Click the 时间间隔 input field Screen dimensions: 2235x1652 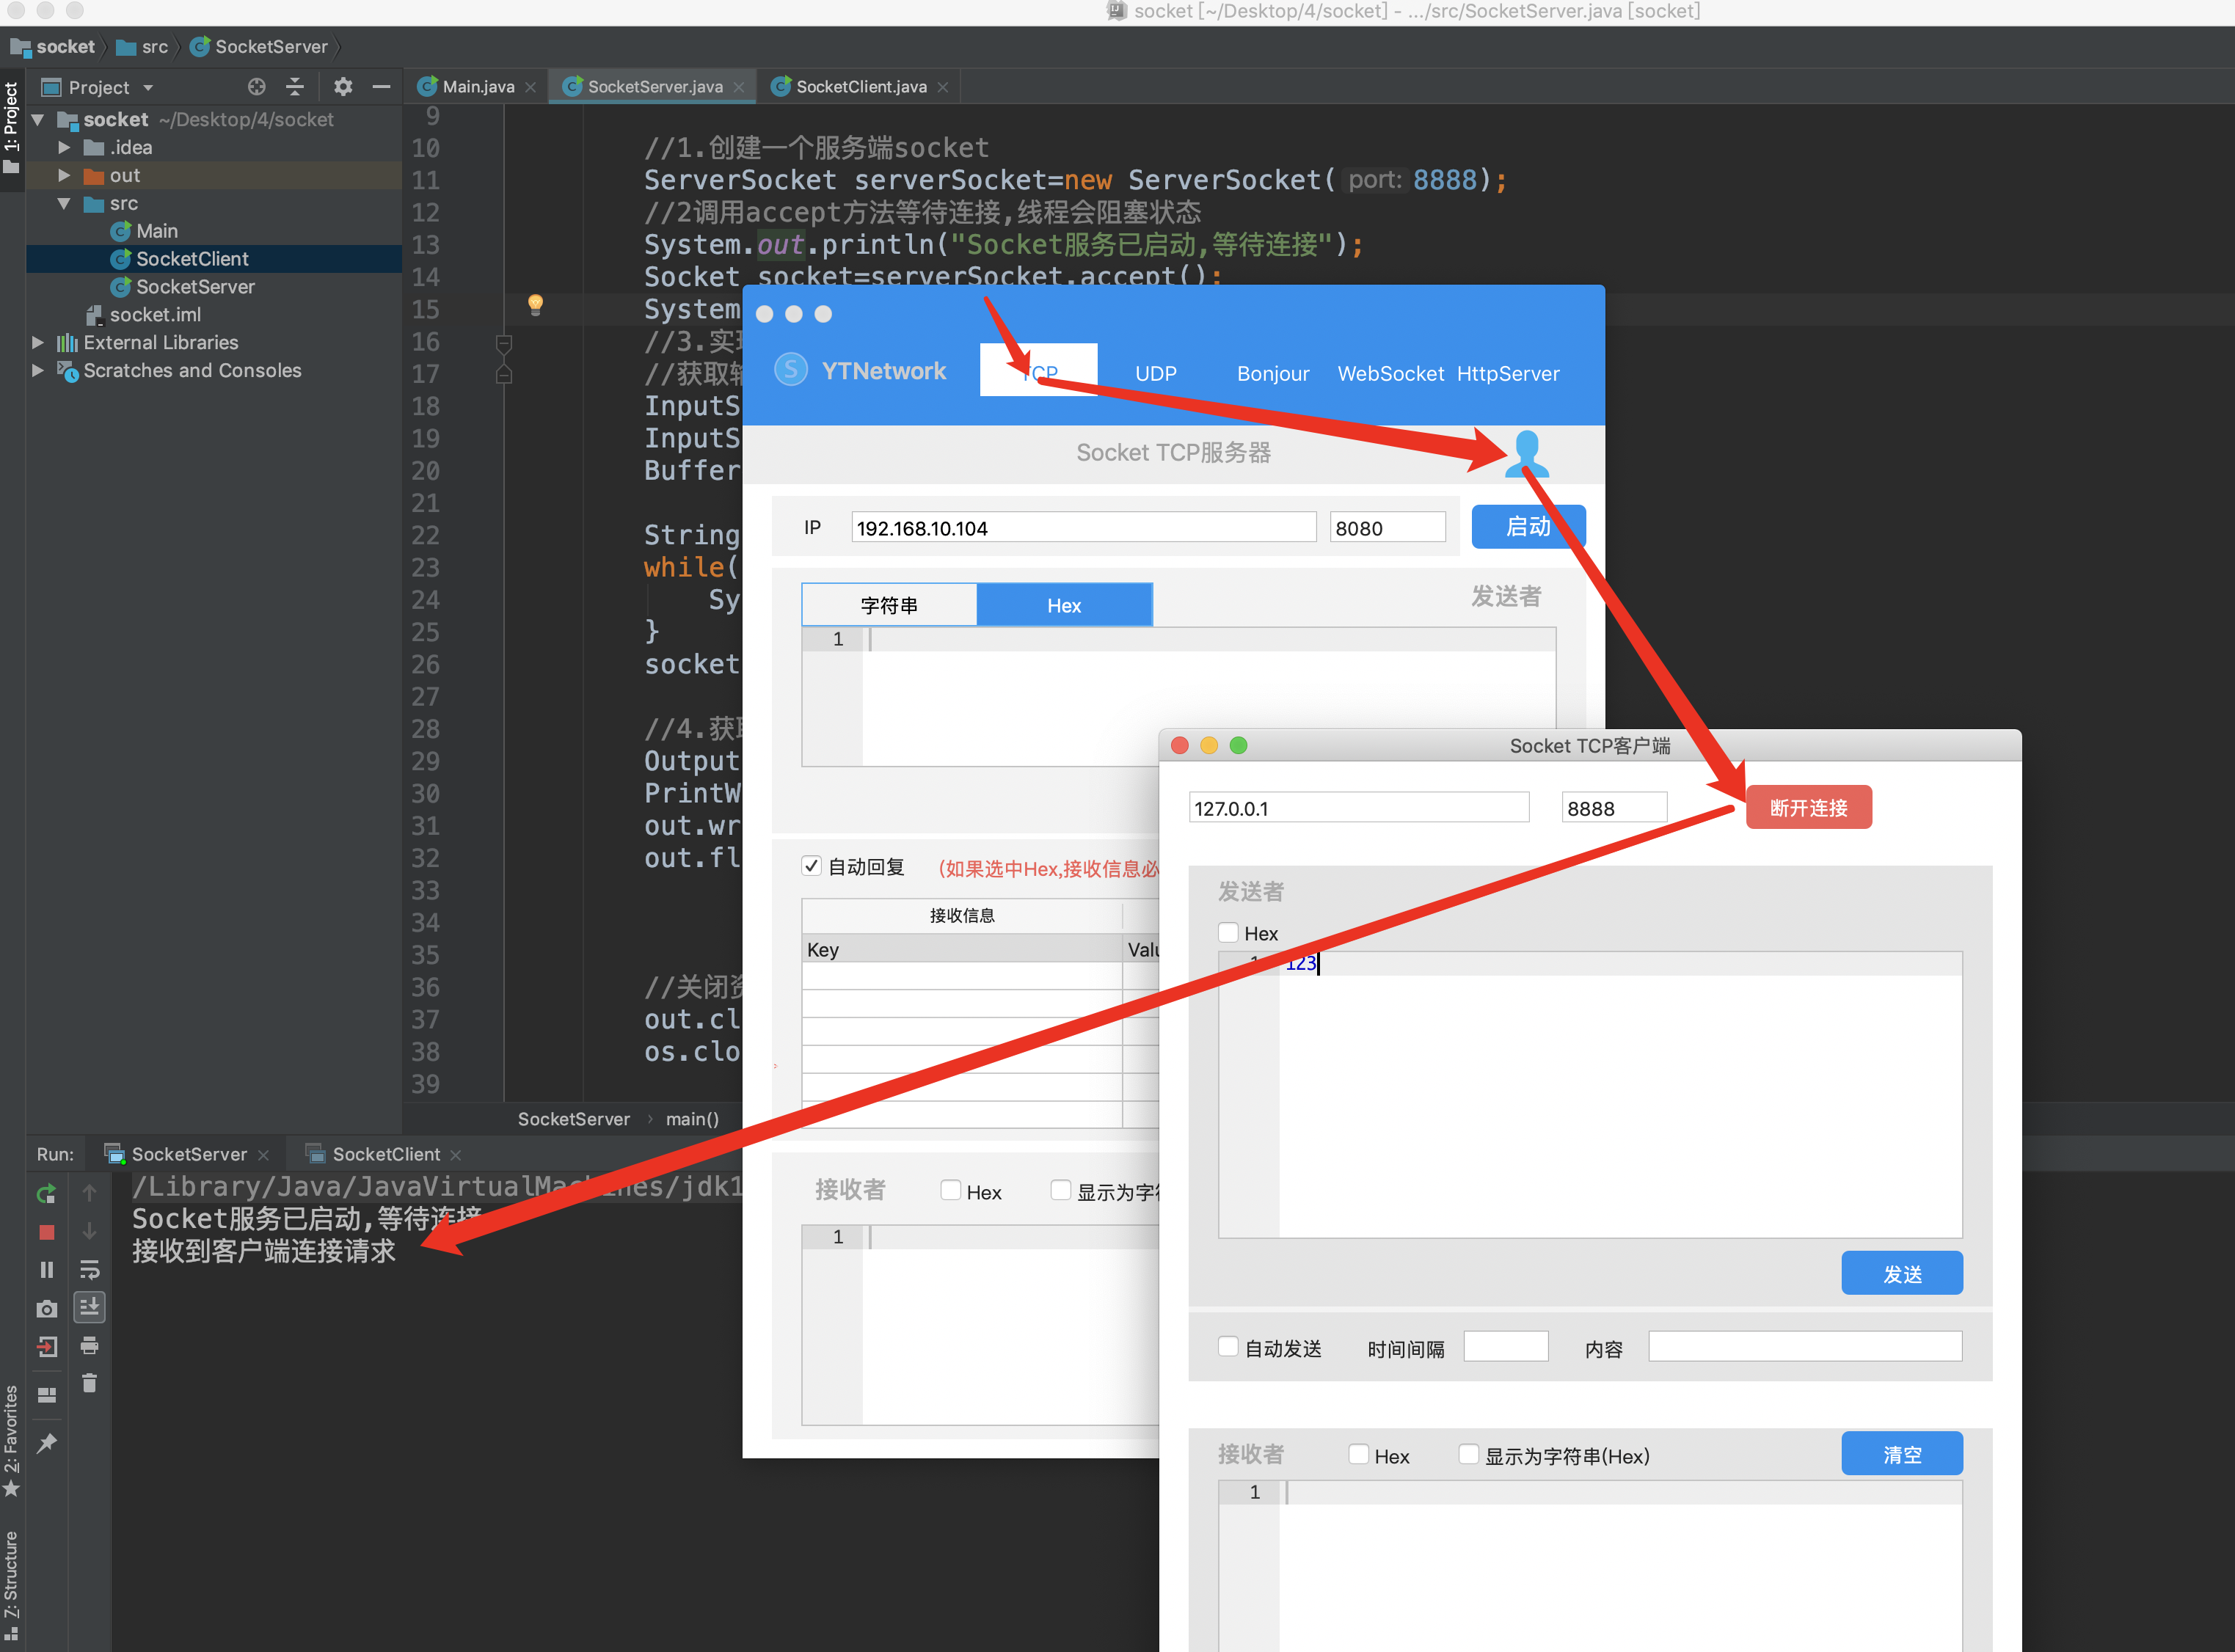click(1505, 1347)
